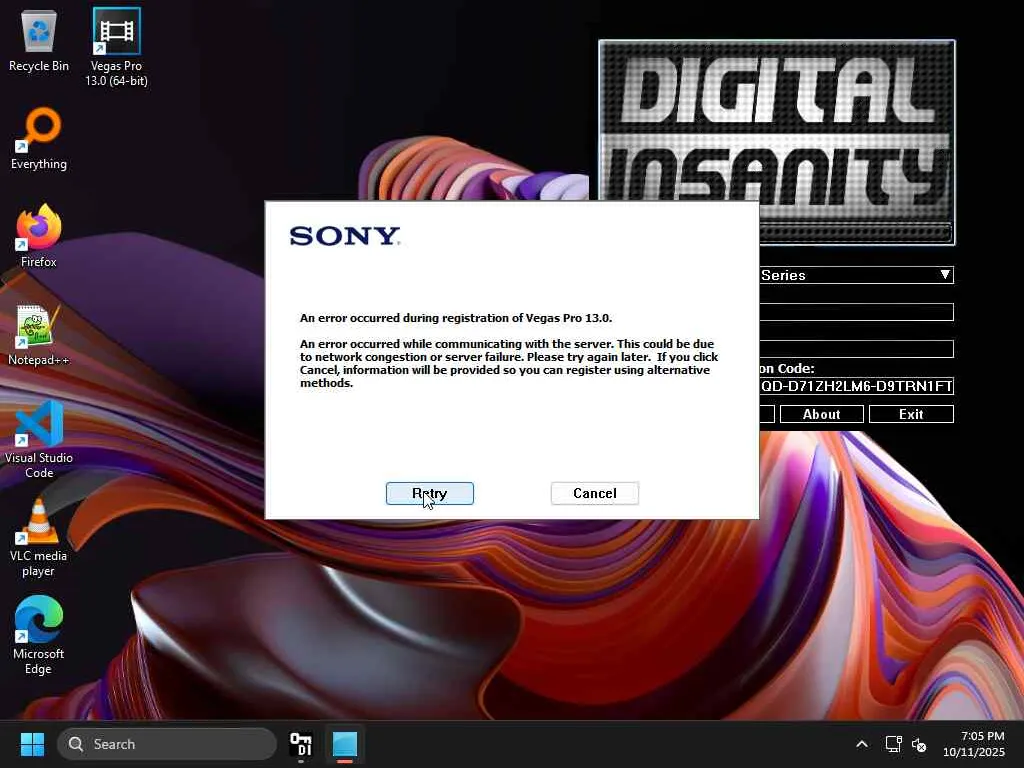Select the Firefox desktop shortcut
This screenshot has width=1024, height=768.
pos(39,236)
